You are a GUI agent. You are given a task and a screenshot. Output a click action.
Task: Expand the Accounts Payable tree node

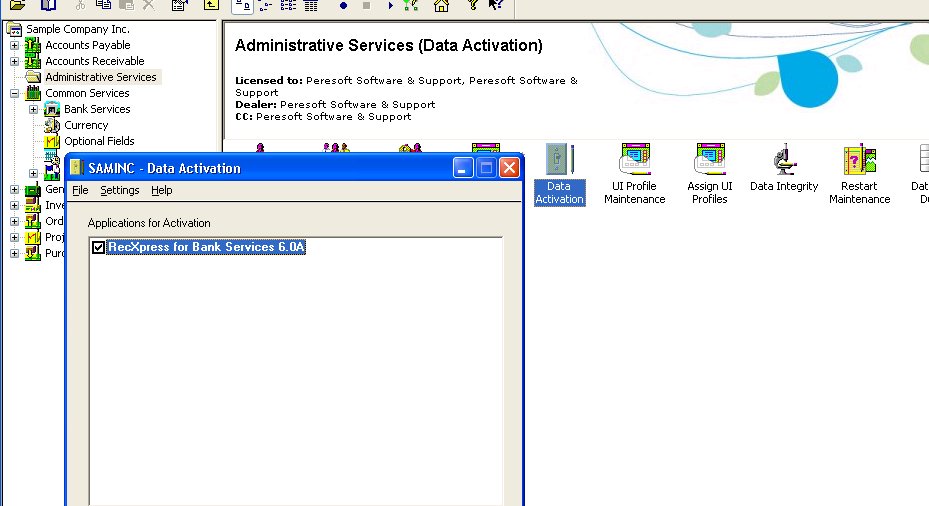pos(14,45)
